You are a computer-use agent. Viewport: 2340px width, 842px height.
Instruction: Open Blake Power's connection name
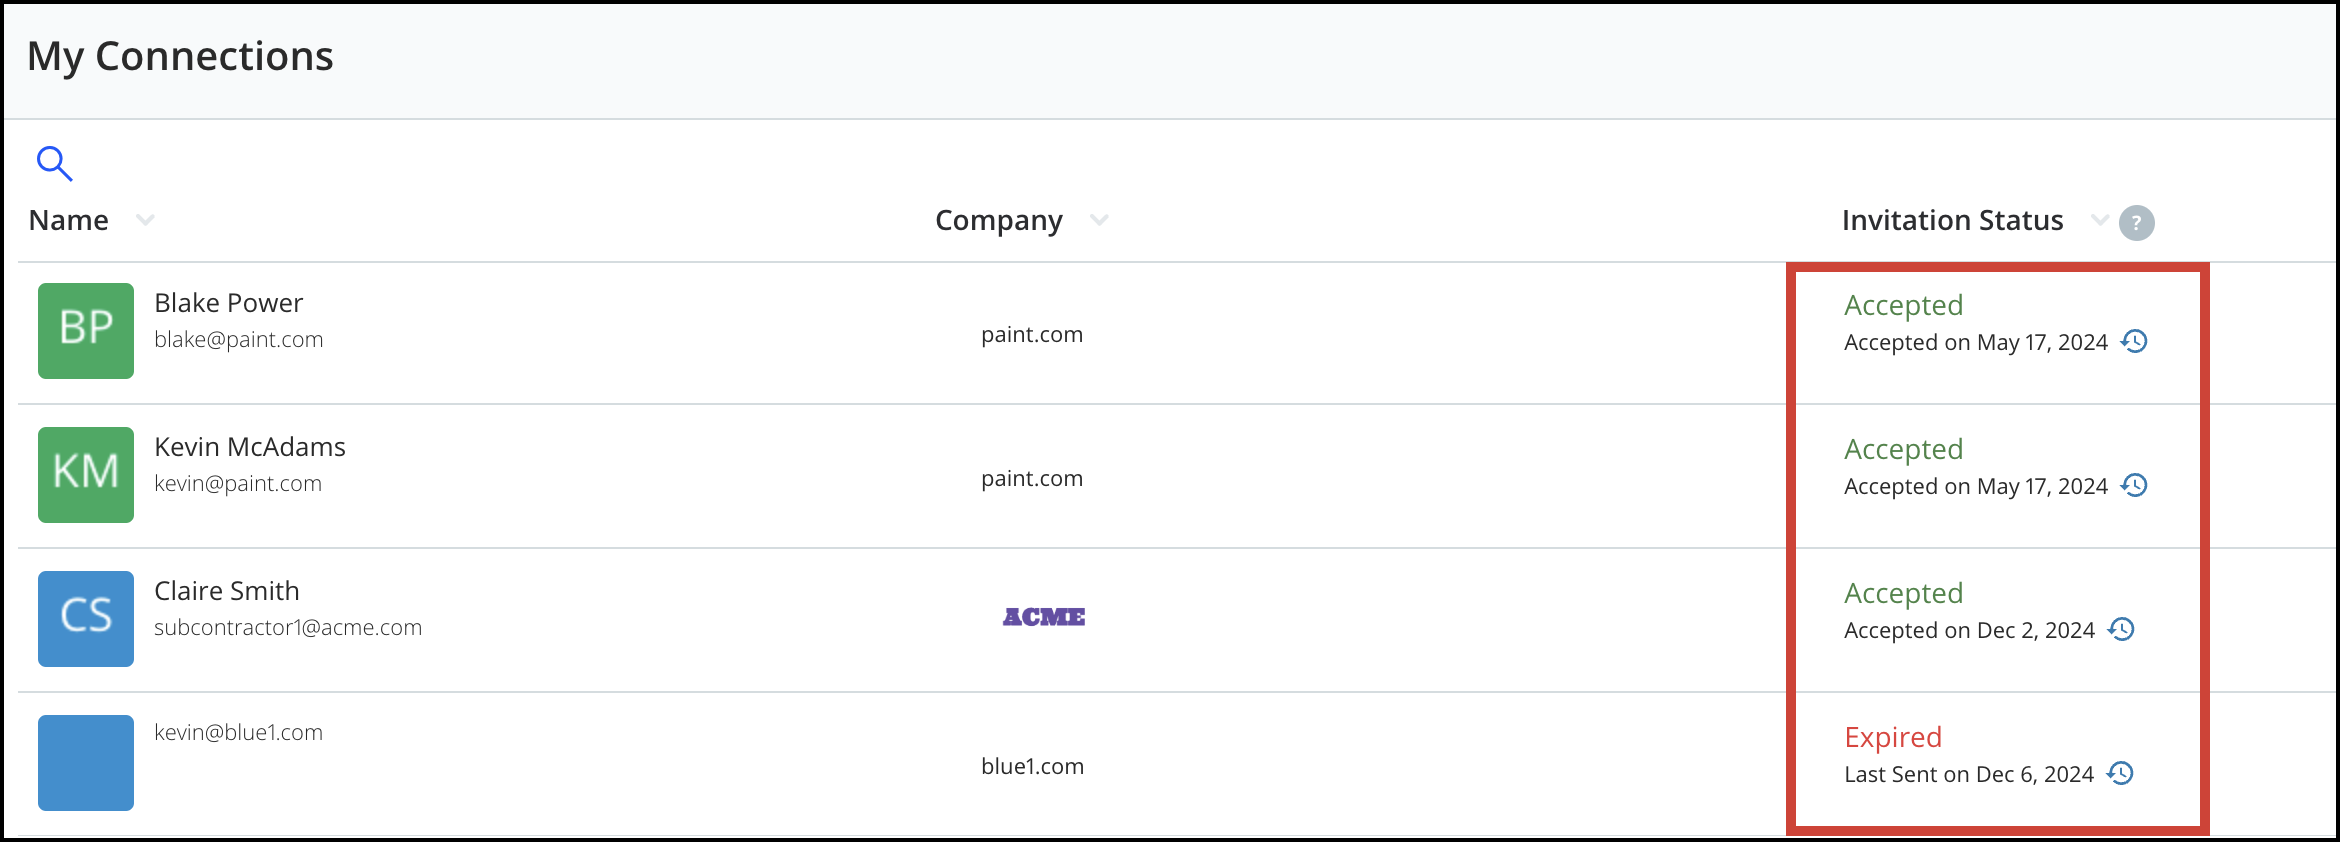(228, 303)
